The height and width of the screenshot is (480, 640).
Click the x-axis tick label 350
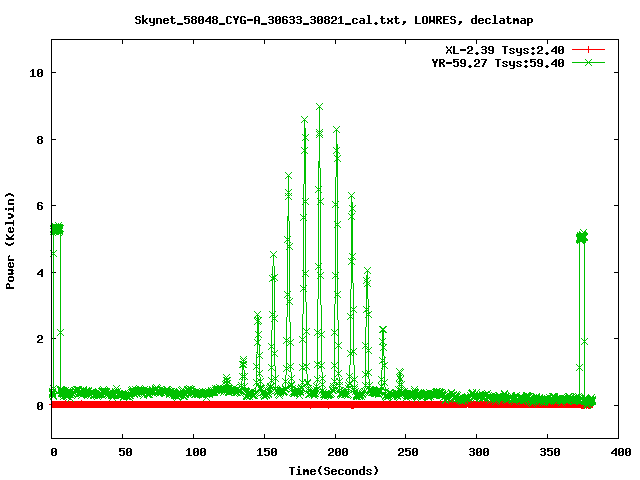(x=550, y=452)
